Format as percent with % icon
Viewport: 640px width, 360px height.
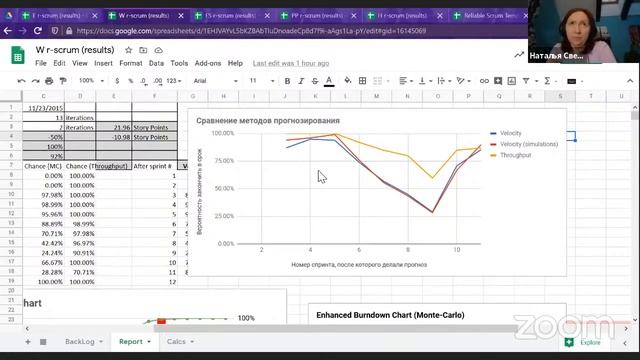coord(131,81)
